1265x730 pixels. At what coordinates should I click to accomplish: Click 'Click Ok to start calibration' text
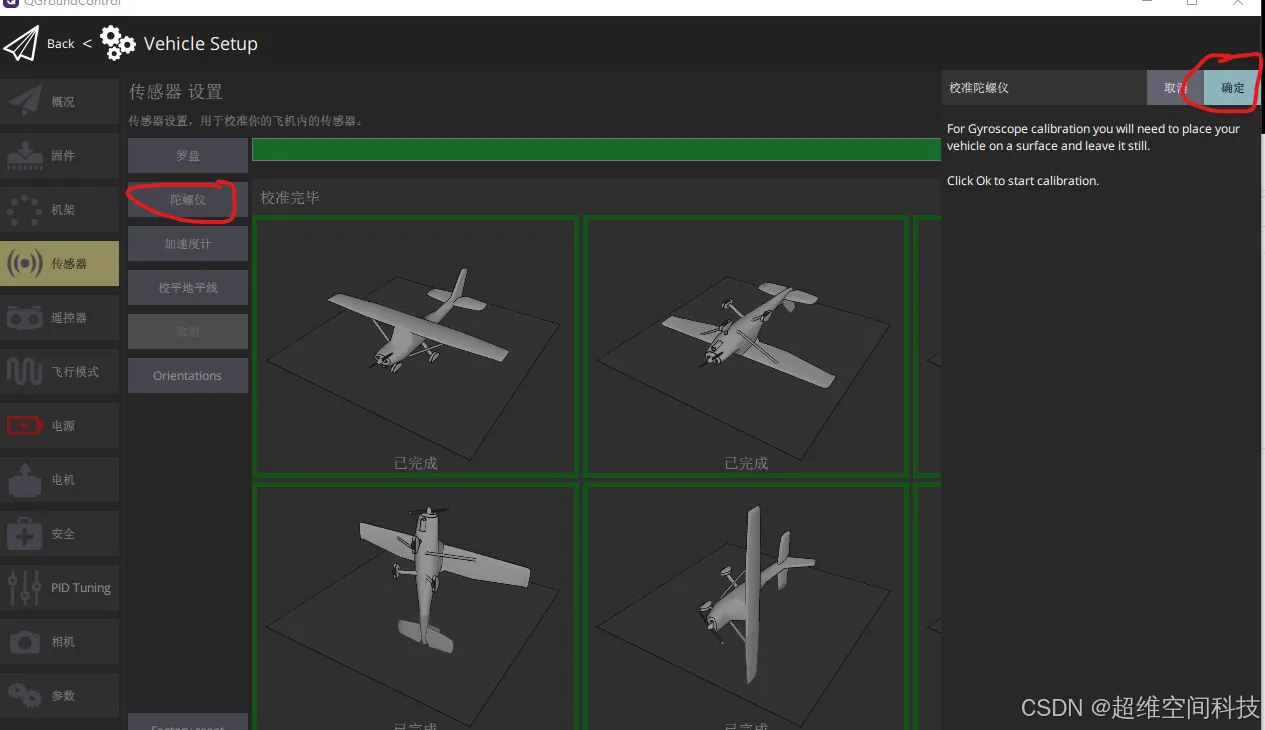point(1023,181)
